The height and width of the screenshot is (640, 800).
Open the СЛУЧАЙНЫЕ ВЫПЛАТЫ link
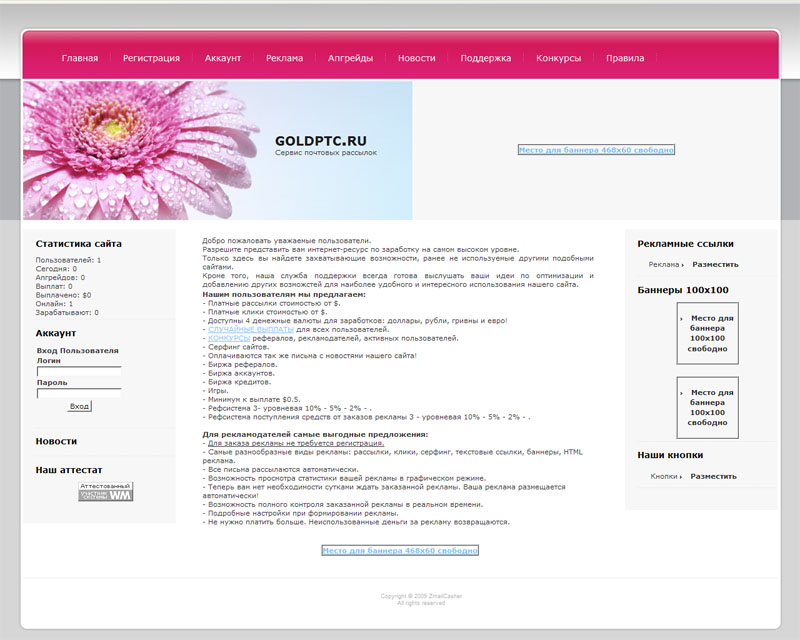pos(251,329)
